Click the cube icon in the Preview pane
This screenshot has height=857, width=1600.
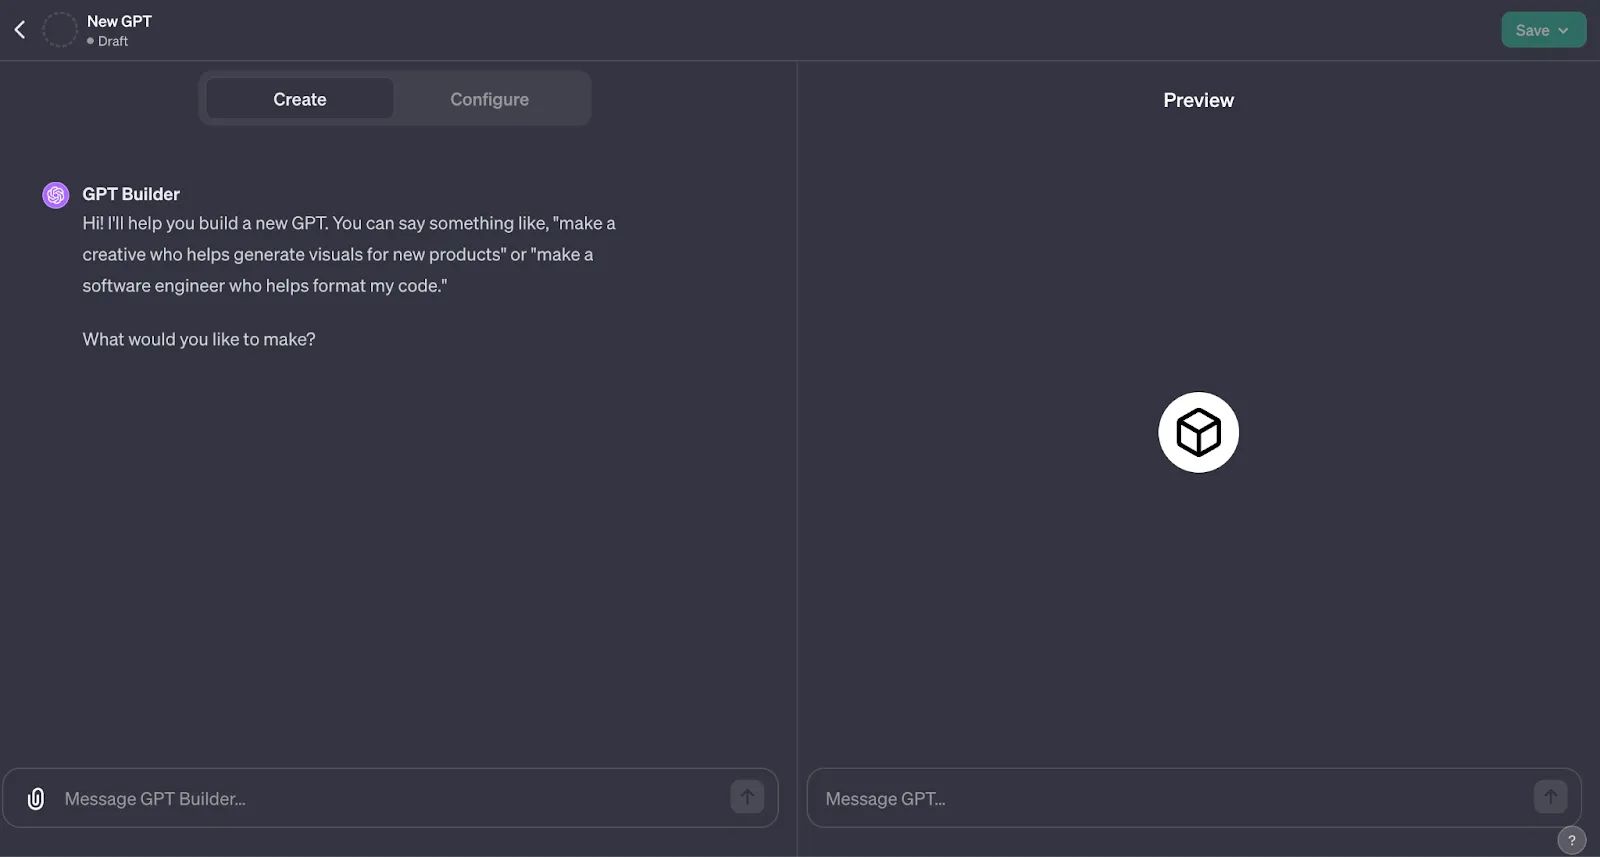(1199, 432)
